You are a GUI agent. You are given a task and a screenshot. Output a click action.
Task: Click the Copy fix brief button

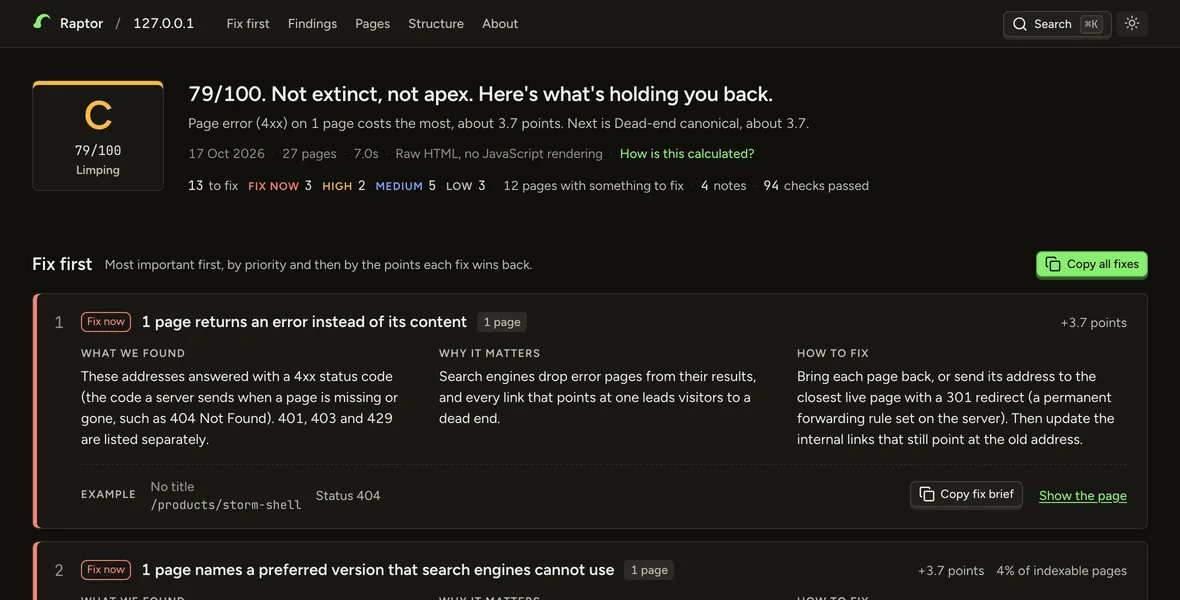click(x=966, y=495)
